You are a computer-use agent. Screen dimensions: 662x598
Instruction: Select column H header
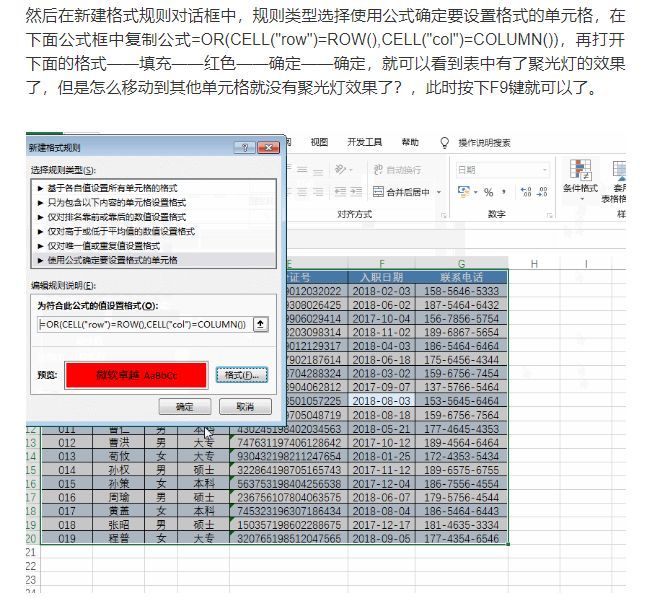pyautogui.click(x=534, y=264)
